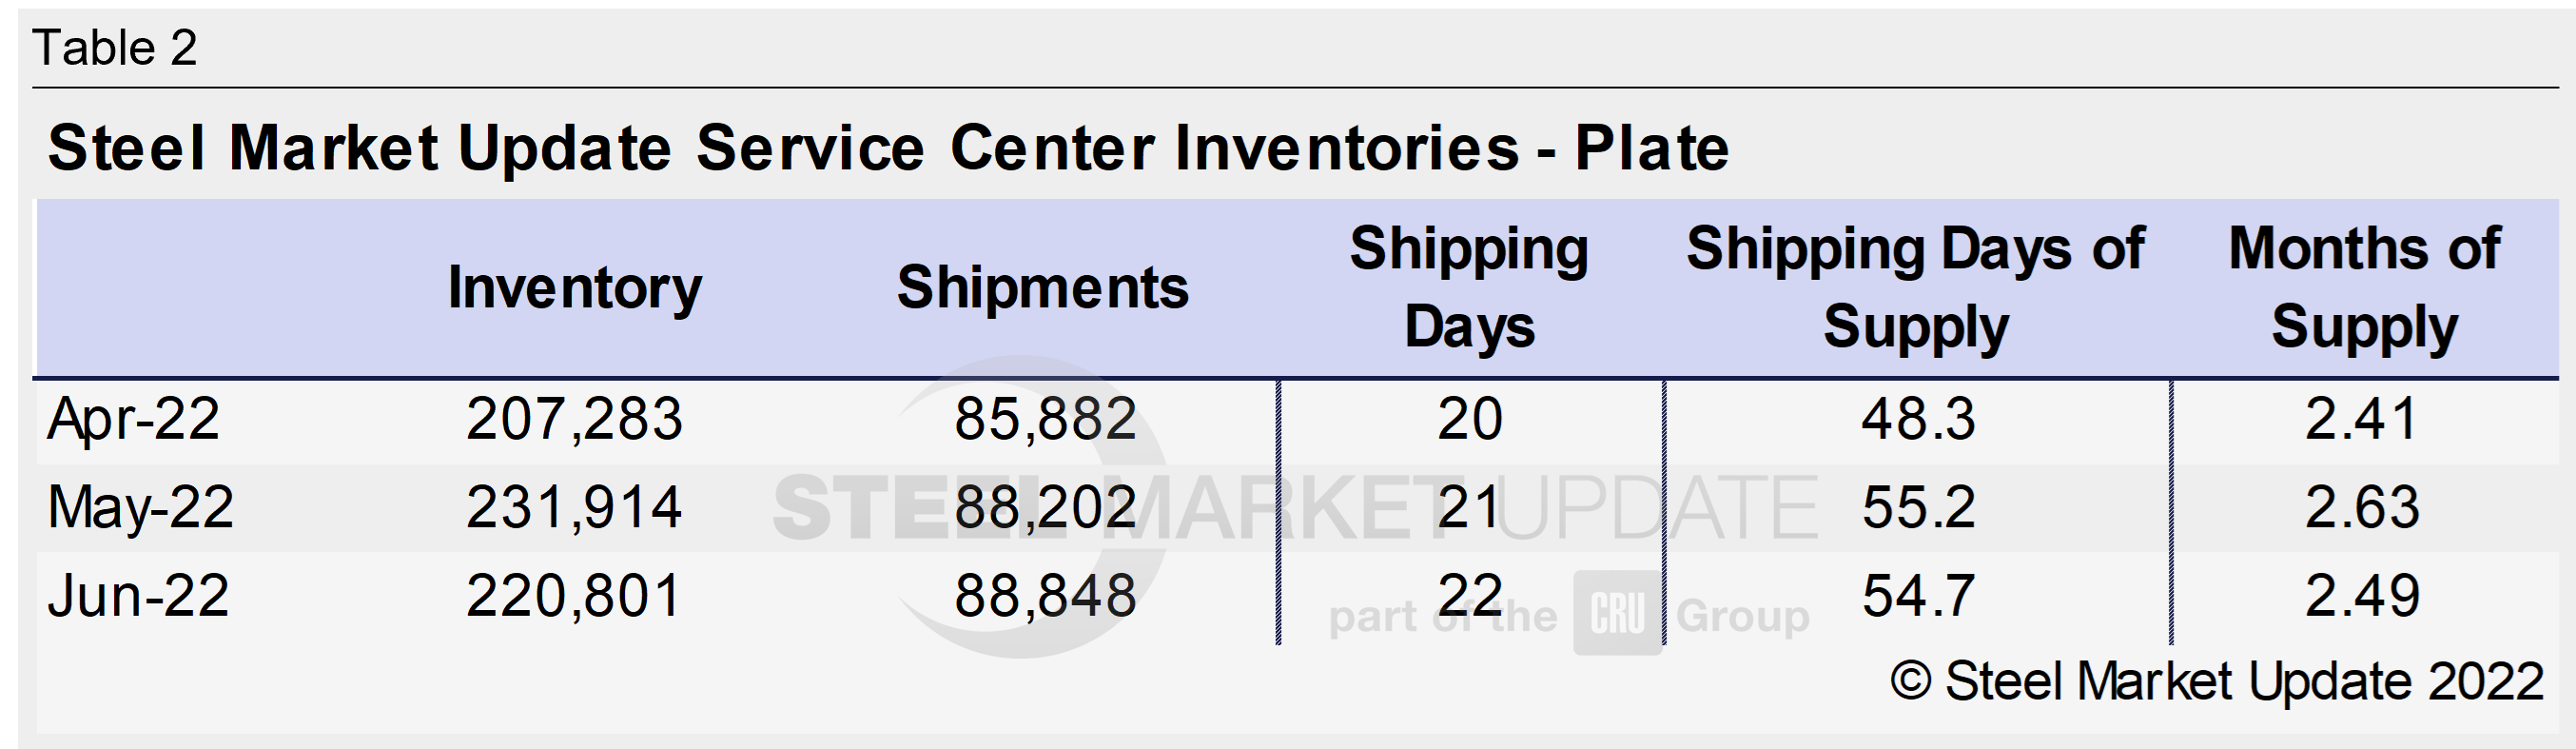Click the 55.2 days of supply cell

click(1917, 507)
